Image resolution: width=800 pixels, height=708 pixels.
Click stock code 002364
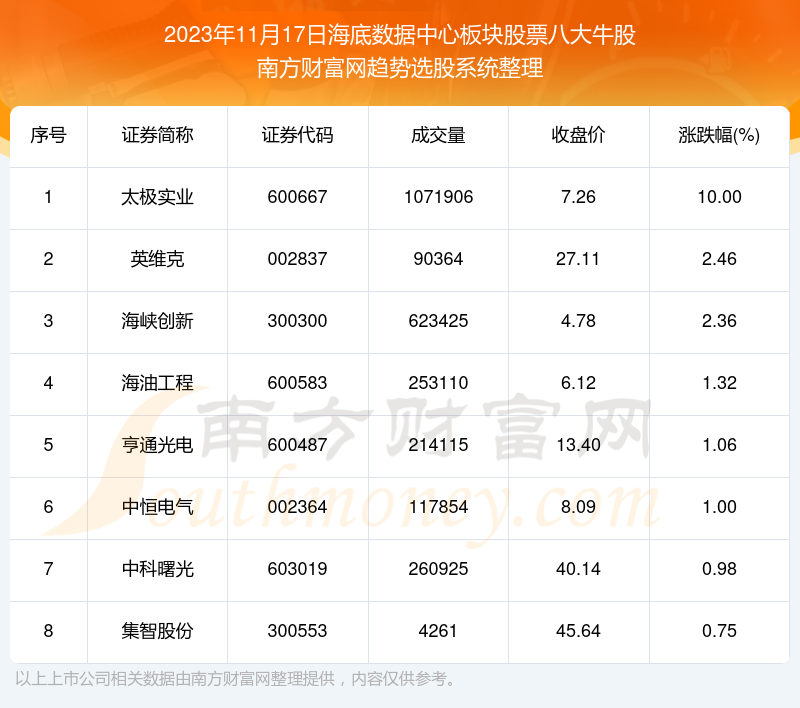[x=297, y=507]
